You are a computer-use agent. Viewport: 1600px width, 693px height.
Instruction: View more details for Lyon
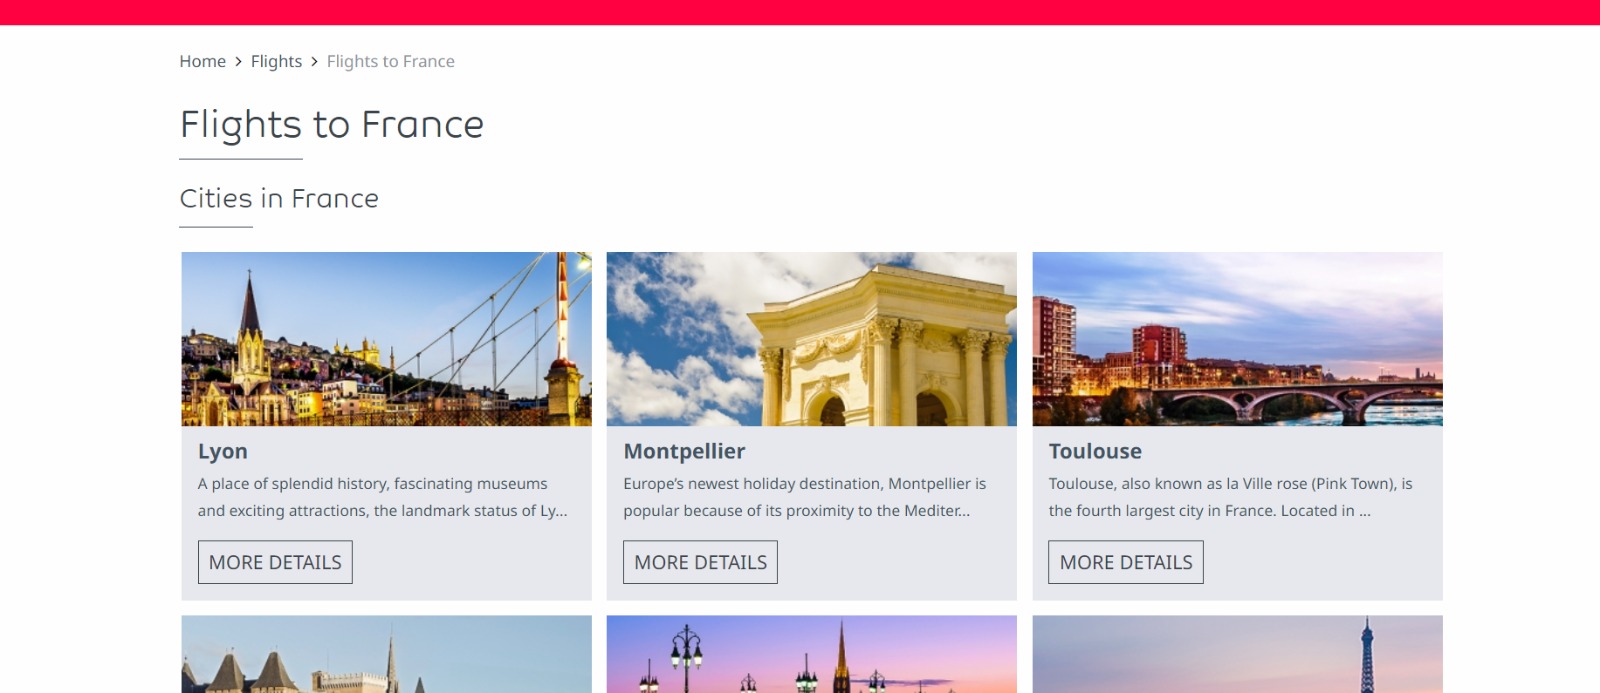[x=275, y=562]
